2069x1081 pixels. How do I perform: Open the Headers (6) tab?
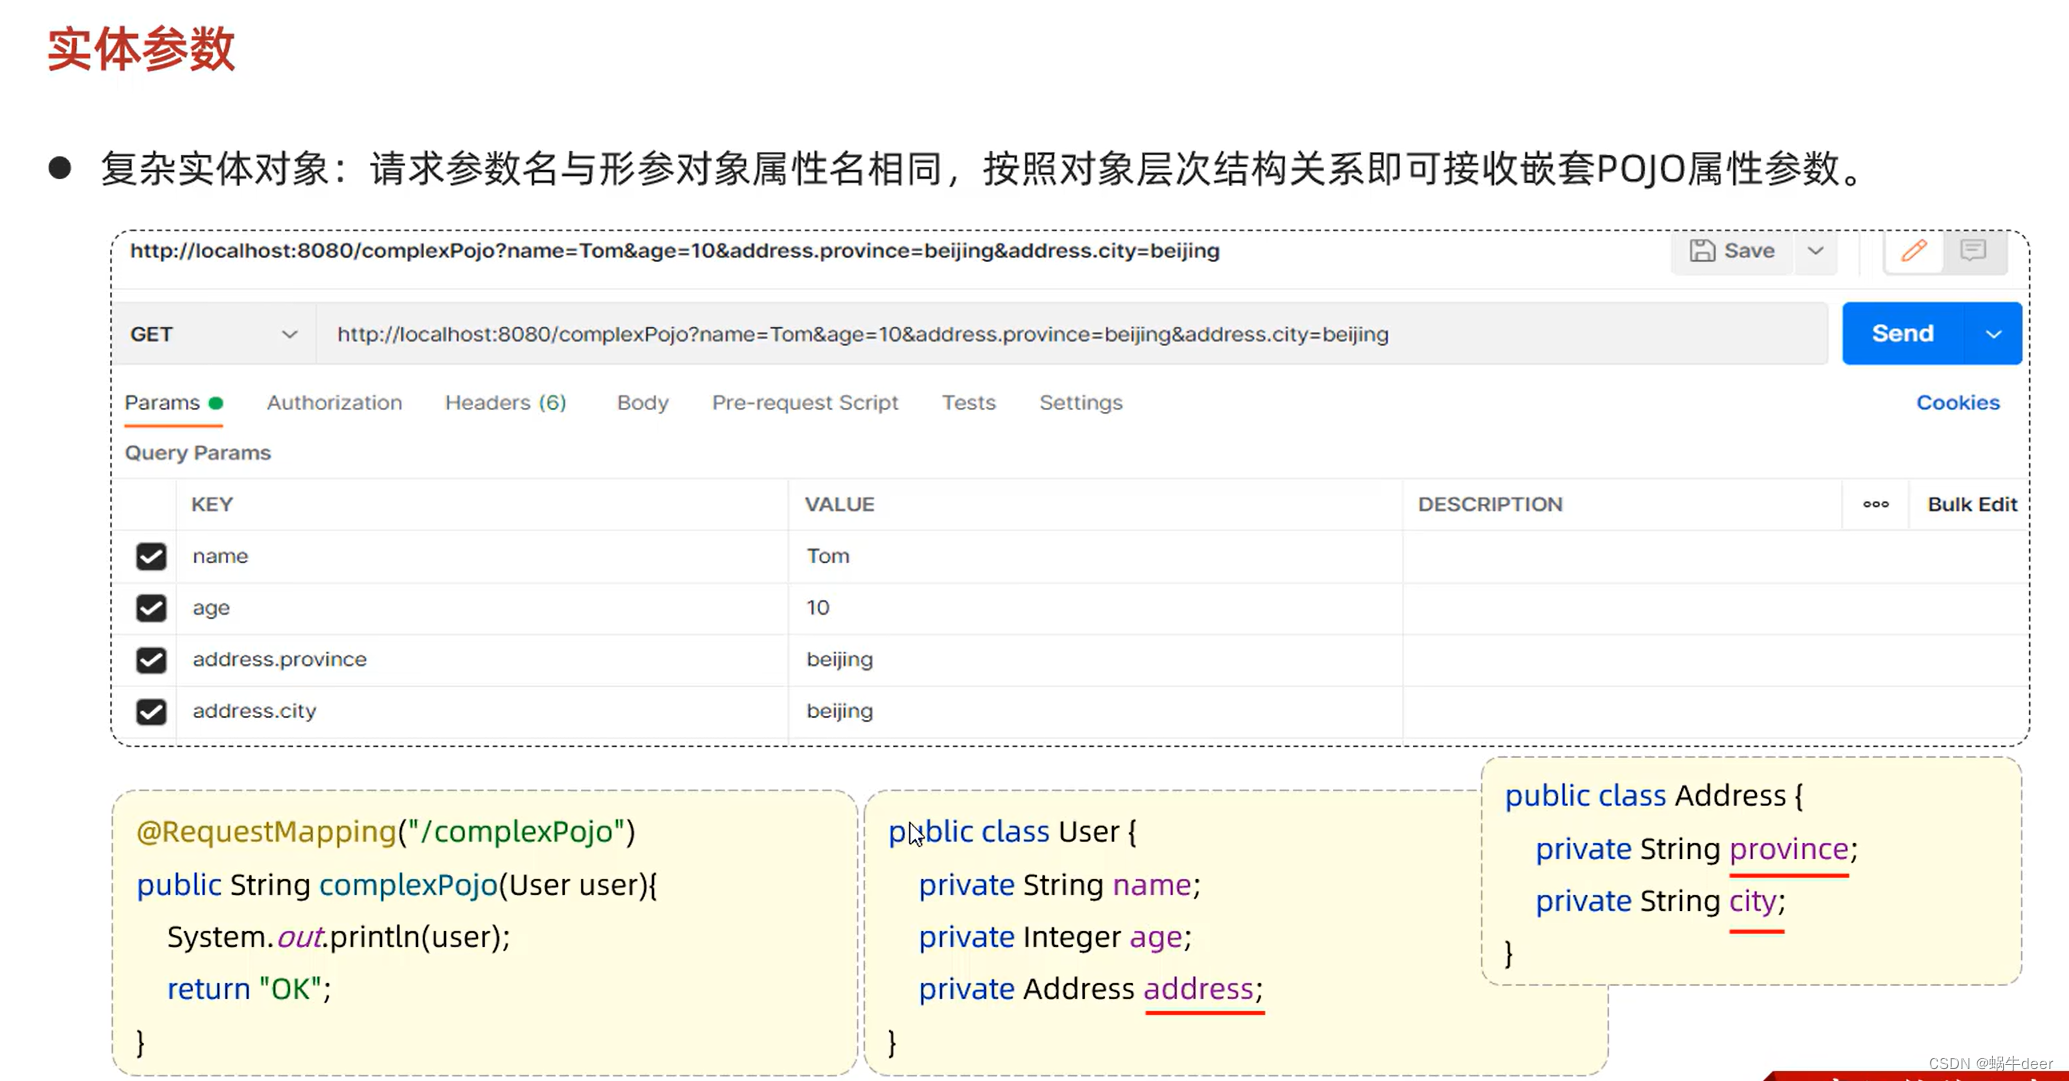point(505,402)
